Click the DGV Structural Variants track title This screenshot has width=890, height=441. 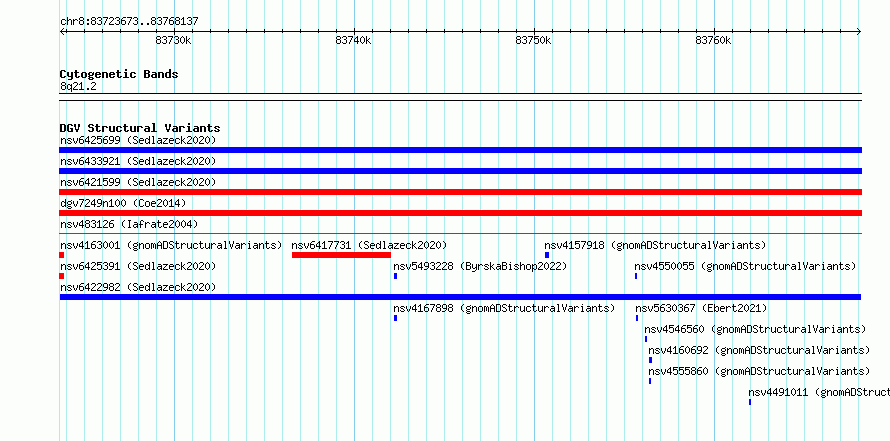pos(140,128)
